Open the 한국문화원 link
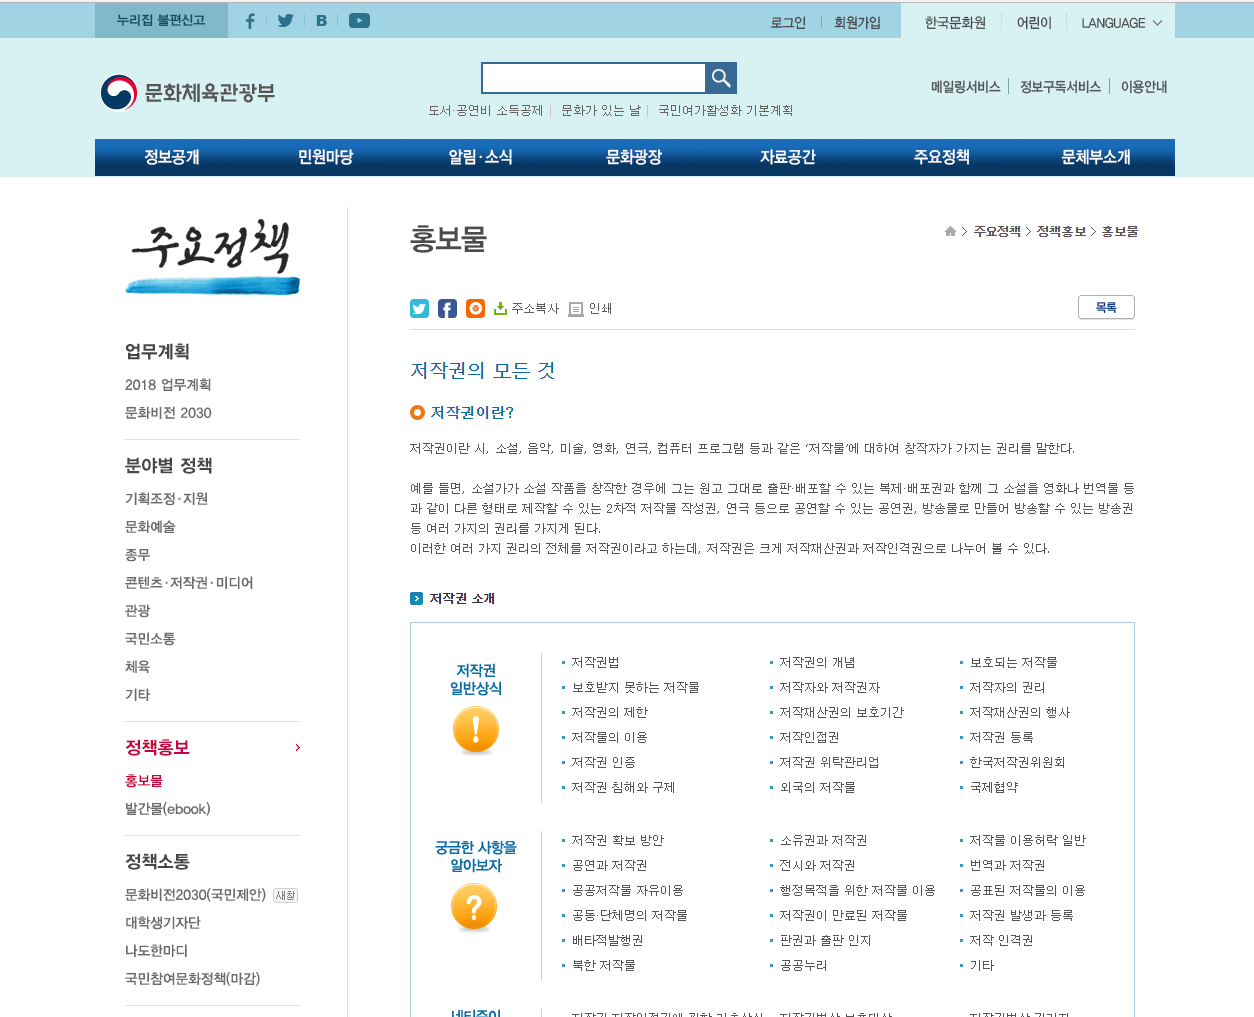The width and height of the screenshot is (1254, 1017). tap(955, 22)
